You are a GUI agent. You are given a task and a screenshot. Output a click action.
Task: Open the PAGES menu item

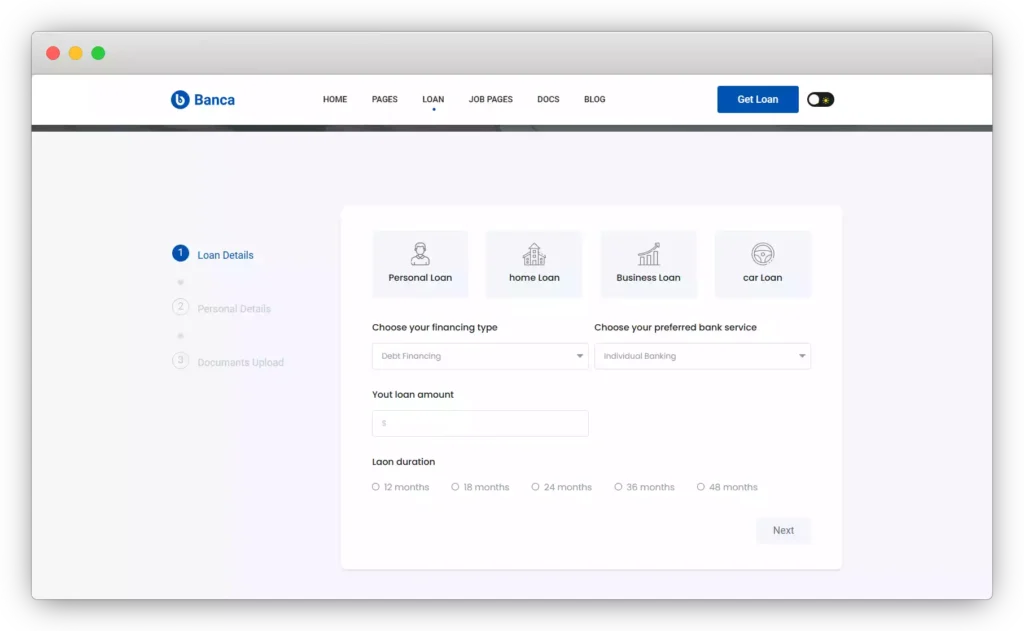click(x=385, y=99)
